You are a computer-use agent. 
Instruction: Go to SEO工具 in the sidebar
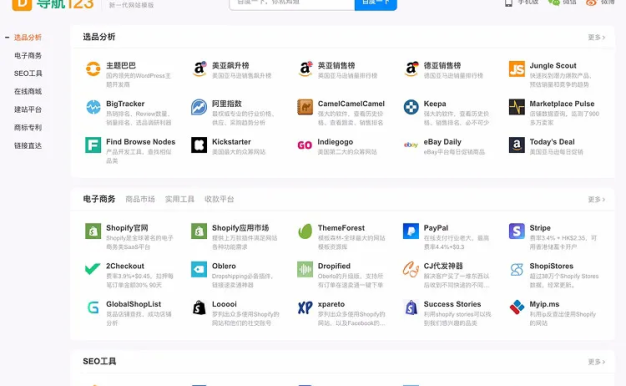[x=28, y=73]
